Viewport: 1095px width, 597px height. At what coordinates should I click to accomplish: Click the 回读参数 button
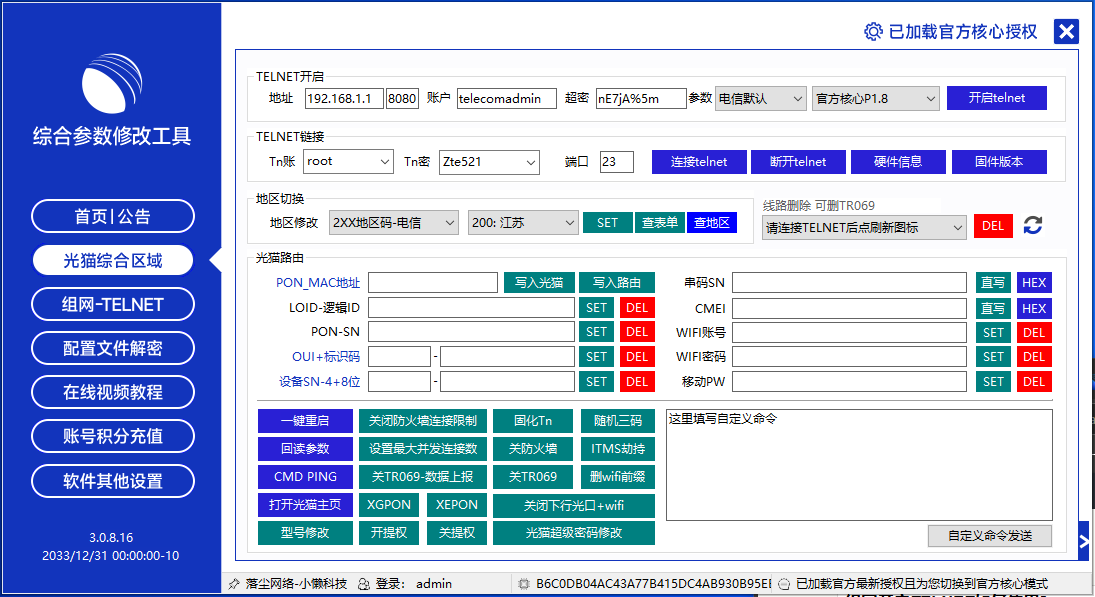coord(305,449)
